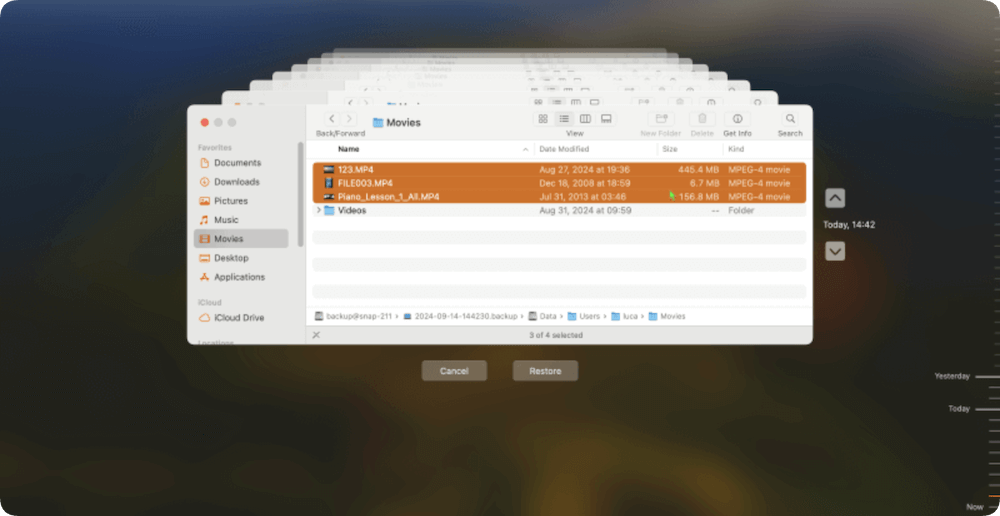Screen dimensions: 1000x516
Task: Click the Movies folder title in toolbar
Action: click(x=397, y=122)
